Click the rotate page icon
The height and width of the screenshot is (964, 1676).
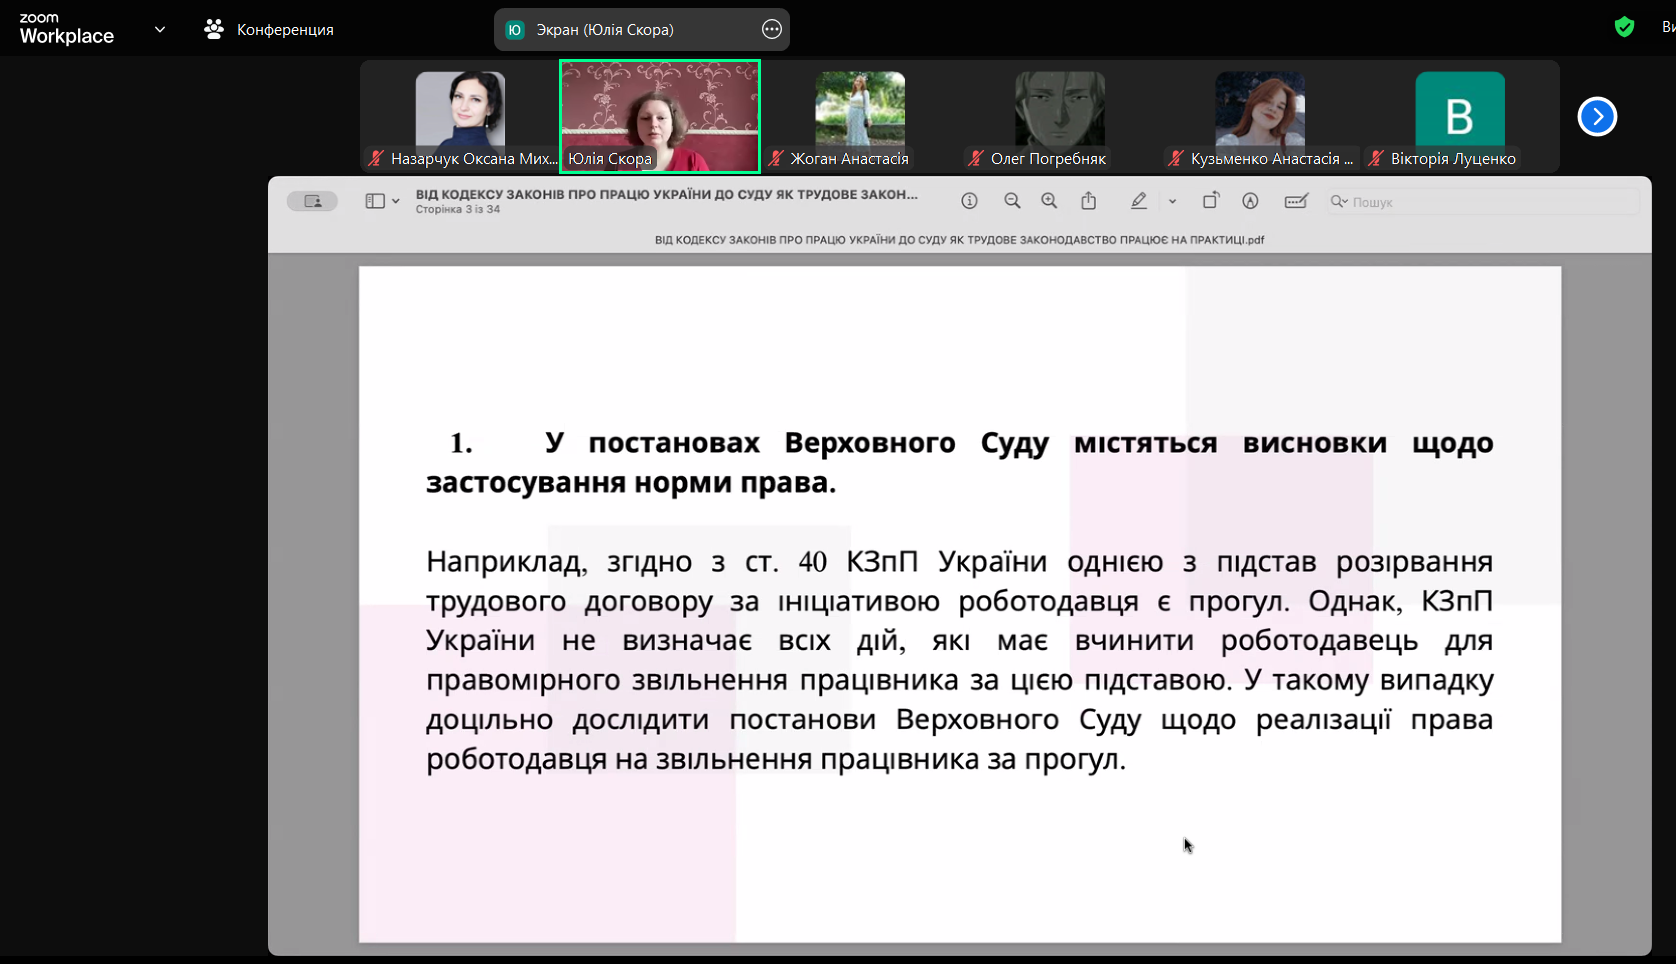(1210, 201)
